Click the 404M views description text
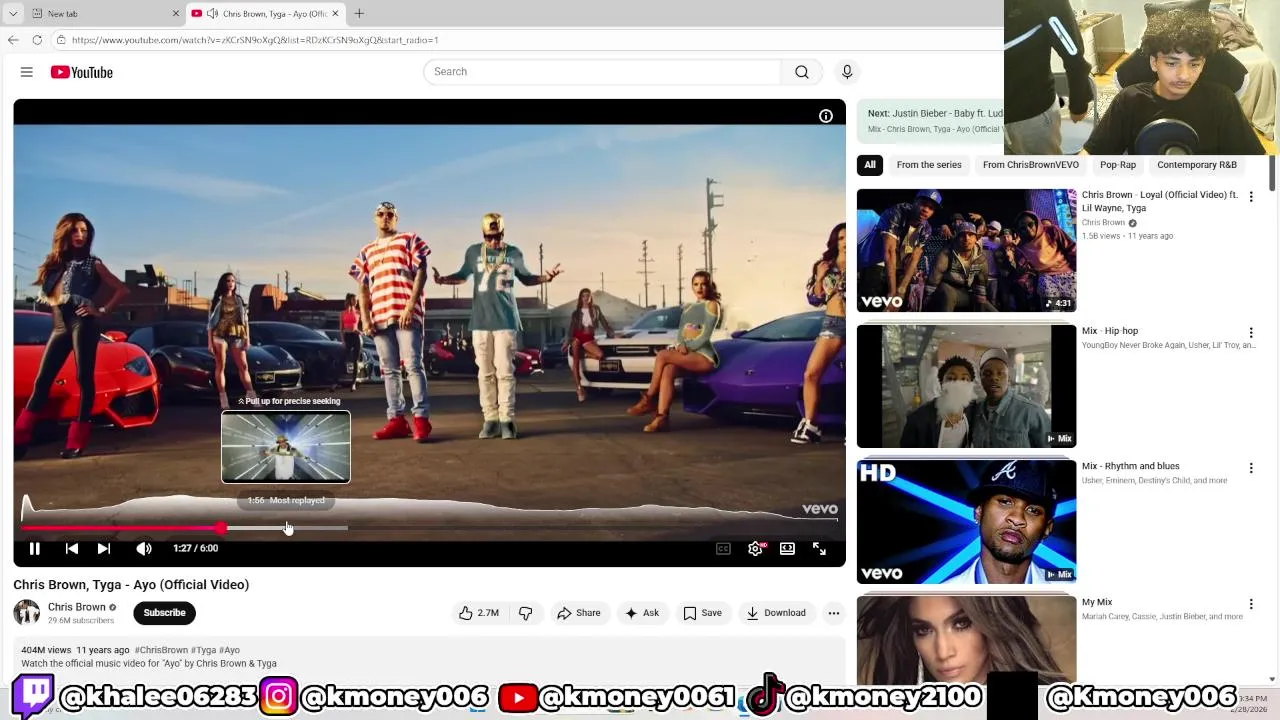This screenshot has width=1280, height=720. 45,650
